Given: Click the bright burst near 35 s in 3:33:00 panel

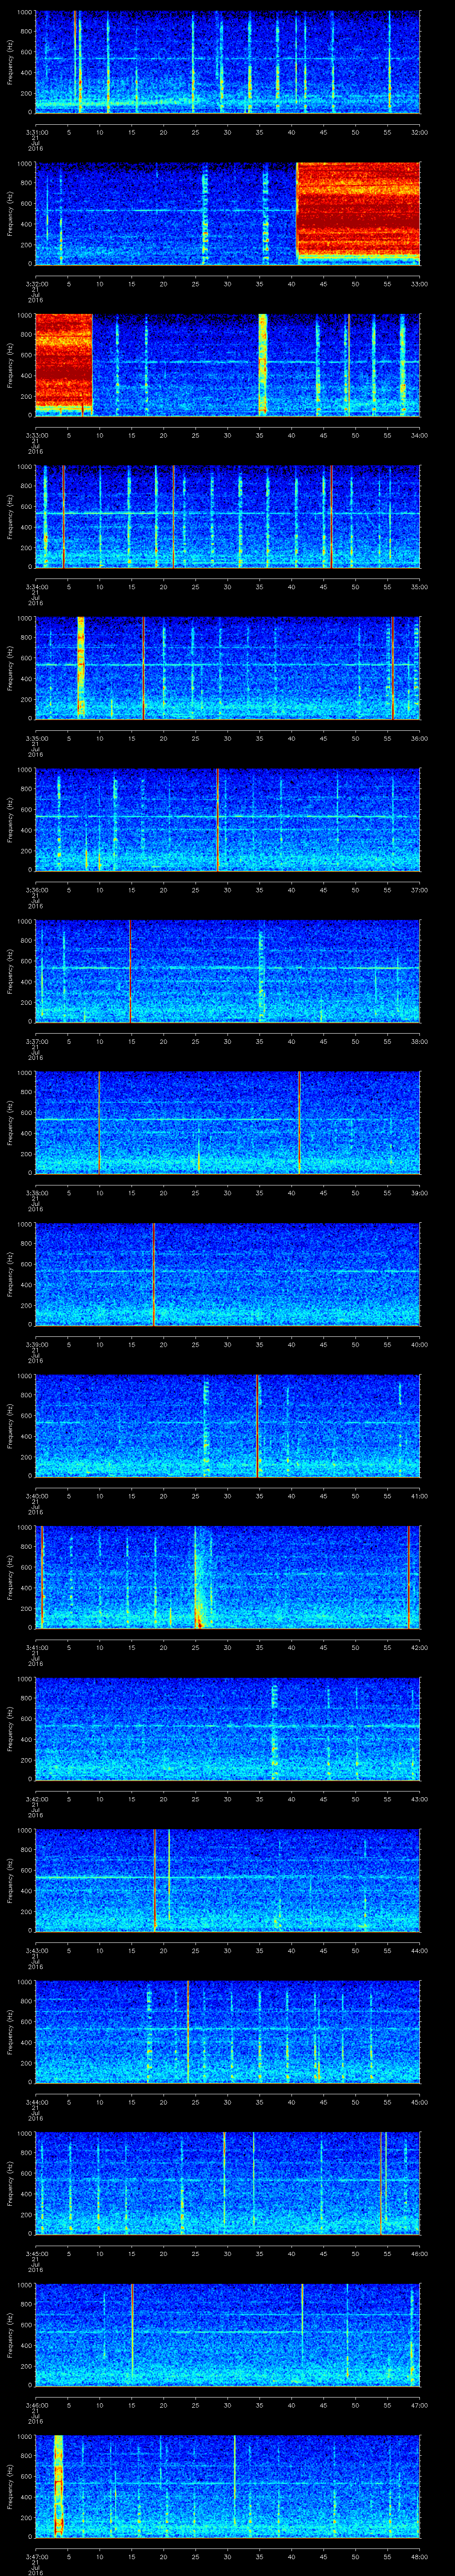Looking at the screenshot, I should (263, 365).
